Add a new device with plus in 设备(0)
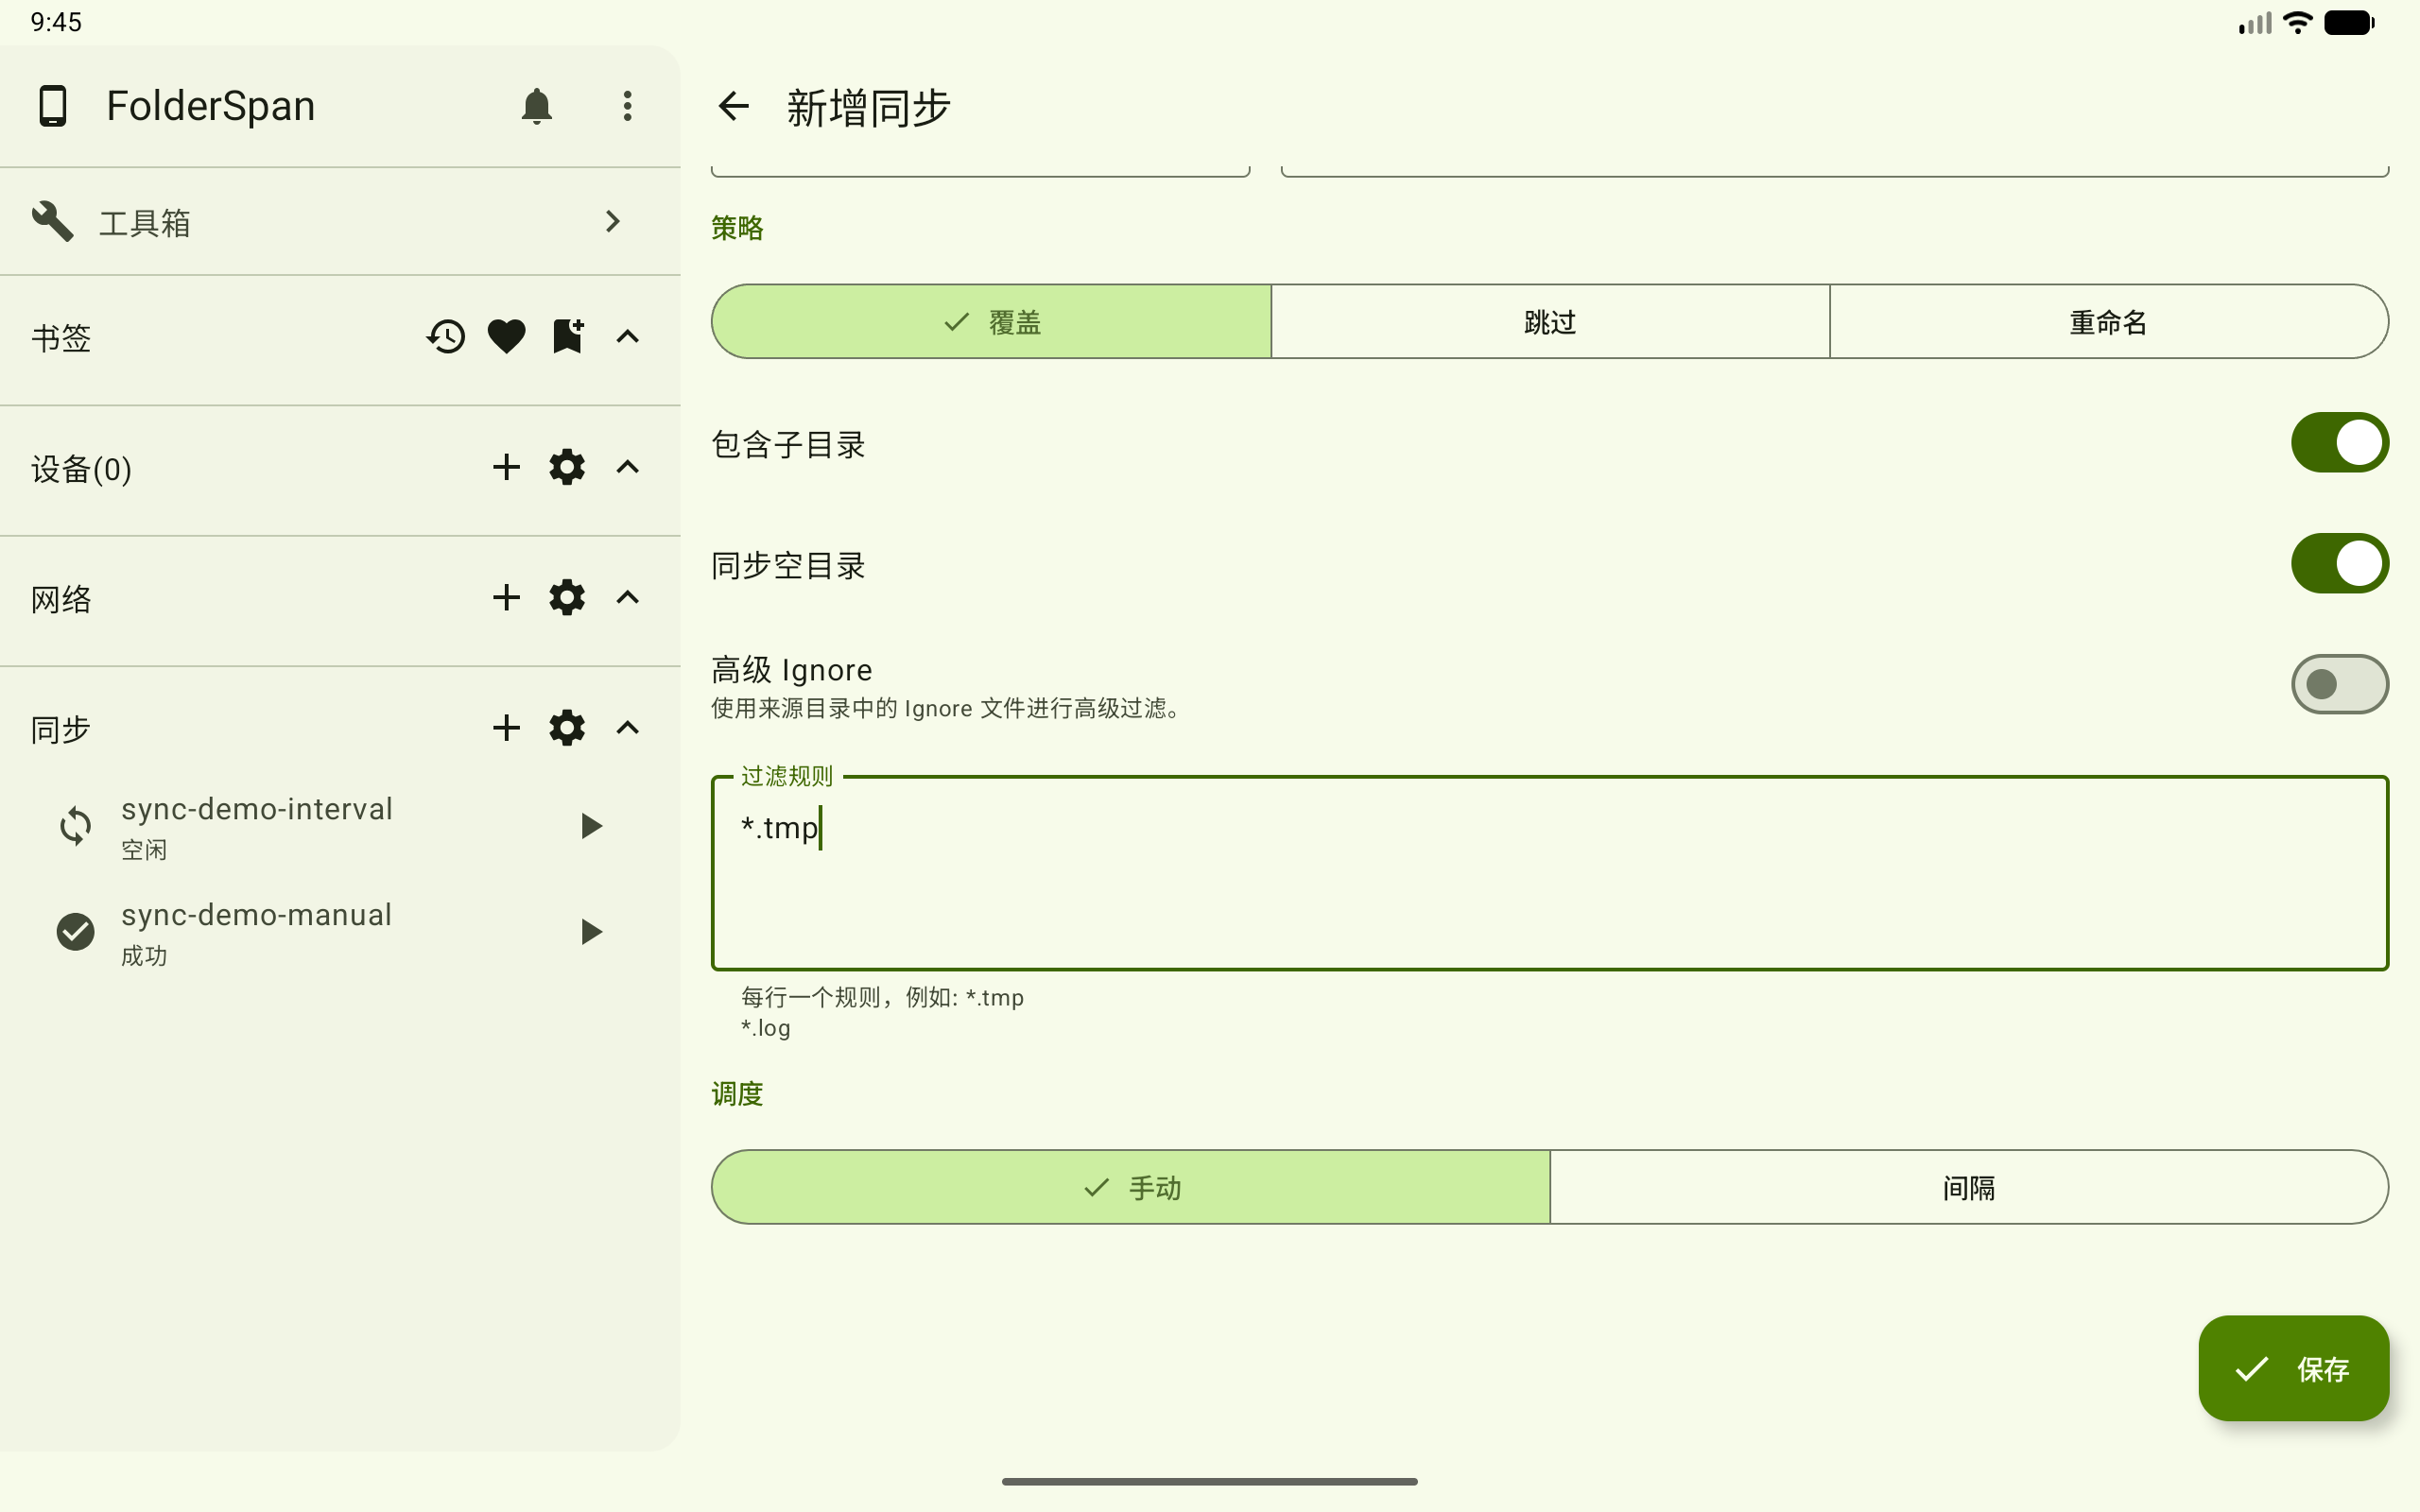Screen dimensions: 2420x1512 pos(507,467)
